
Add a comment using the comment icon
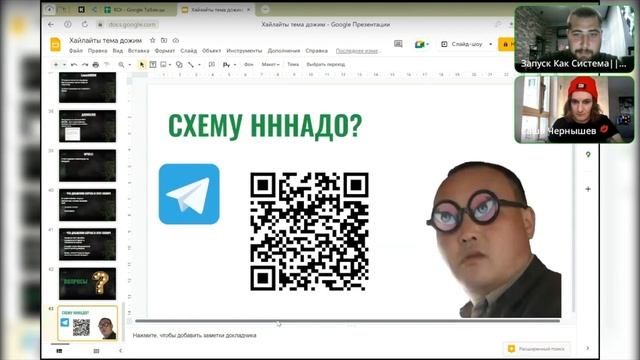(211, 64)
